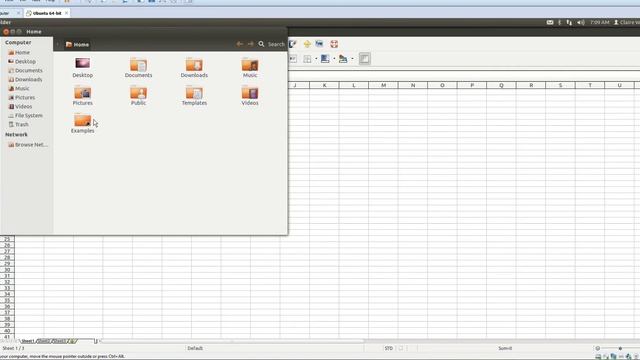Open the sound volume indicator
The image size is (640, 360).
tap(581, 22)
